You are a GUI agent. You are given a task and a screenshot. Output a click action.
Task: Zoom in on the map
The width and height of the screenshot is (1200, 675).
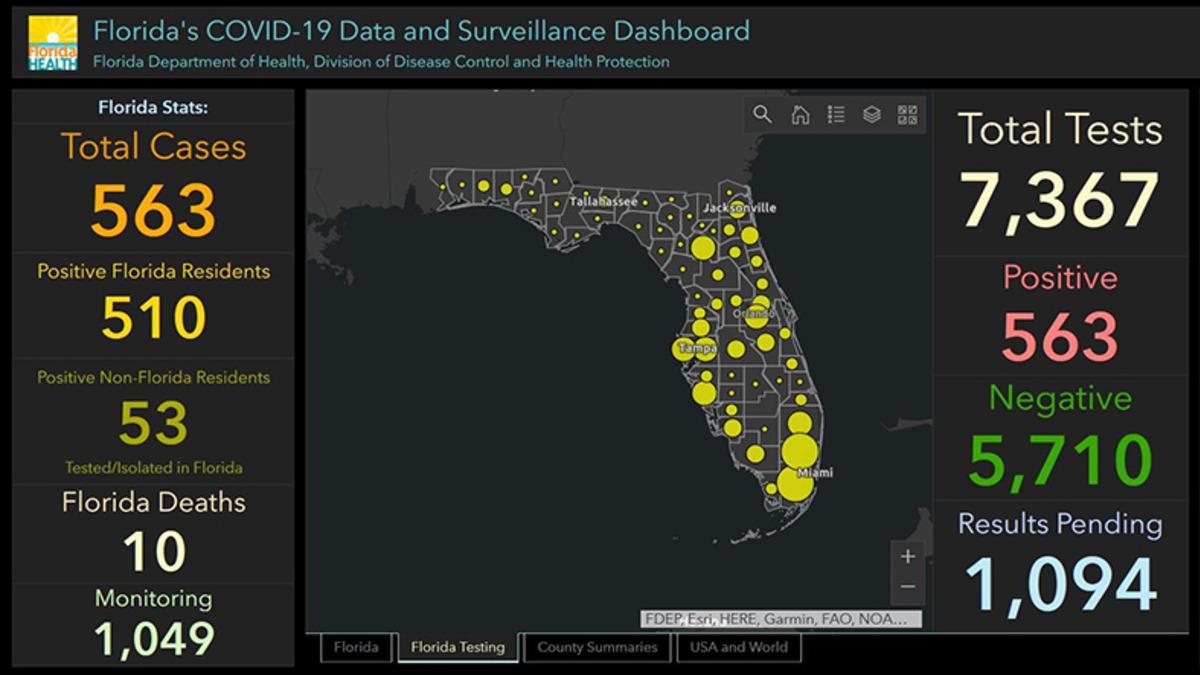[x=907, y=556]
